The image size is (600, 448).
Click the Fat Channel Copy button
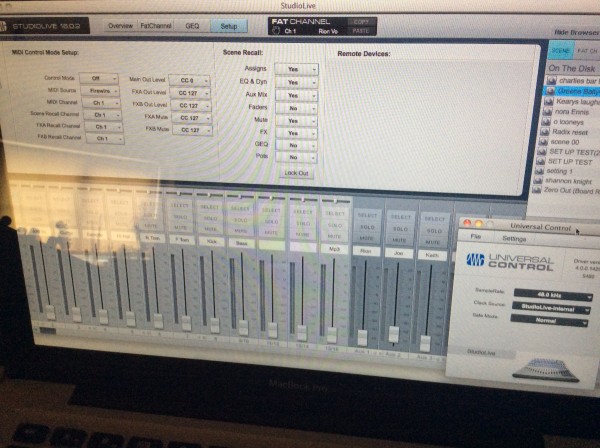point(361,22)
